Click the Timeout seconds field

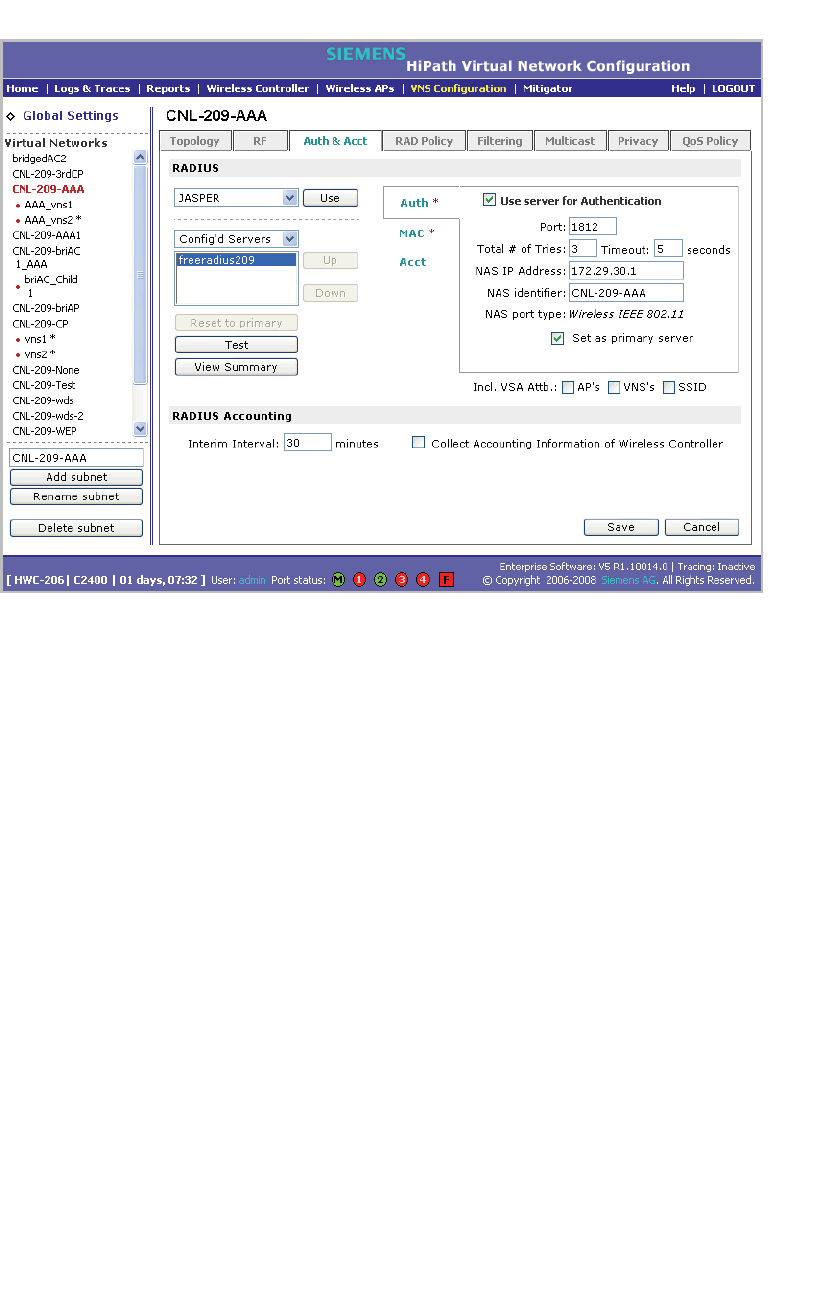pos(669,249)
